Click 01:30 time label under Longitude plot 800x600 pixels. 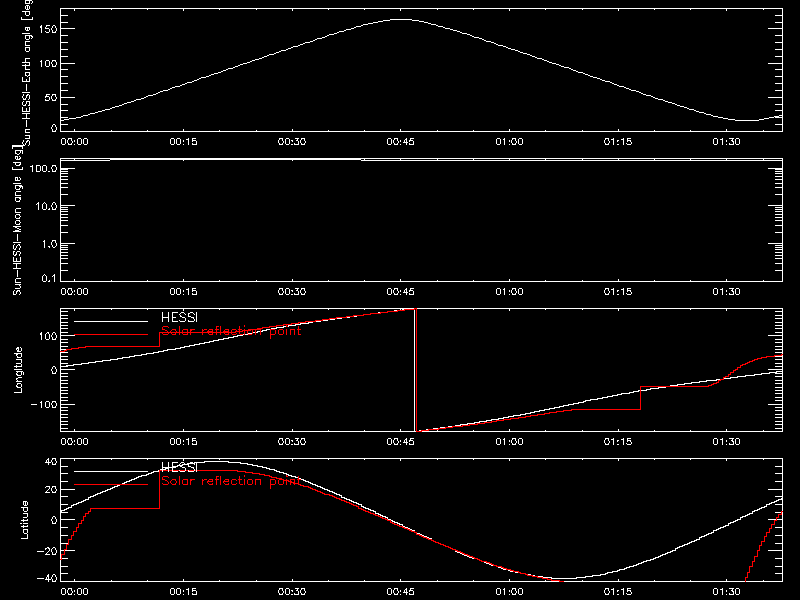727,441
